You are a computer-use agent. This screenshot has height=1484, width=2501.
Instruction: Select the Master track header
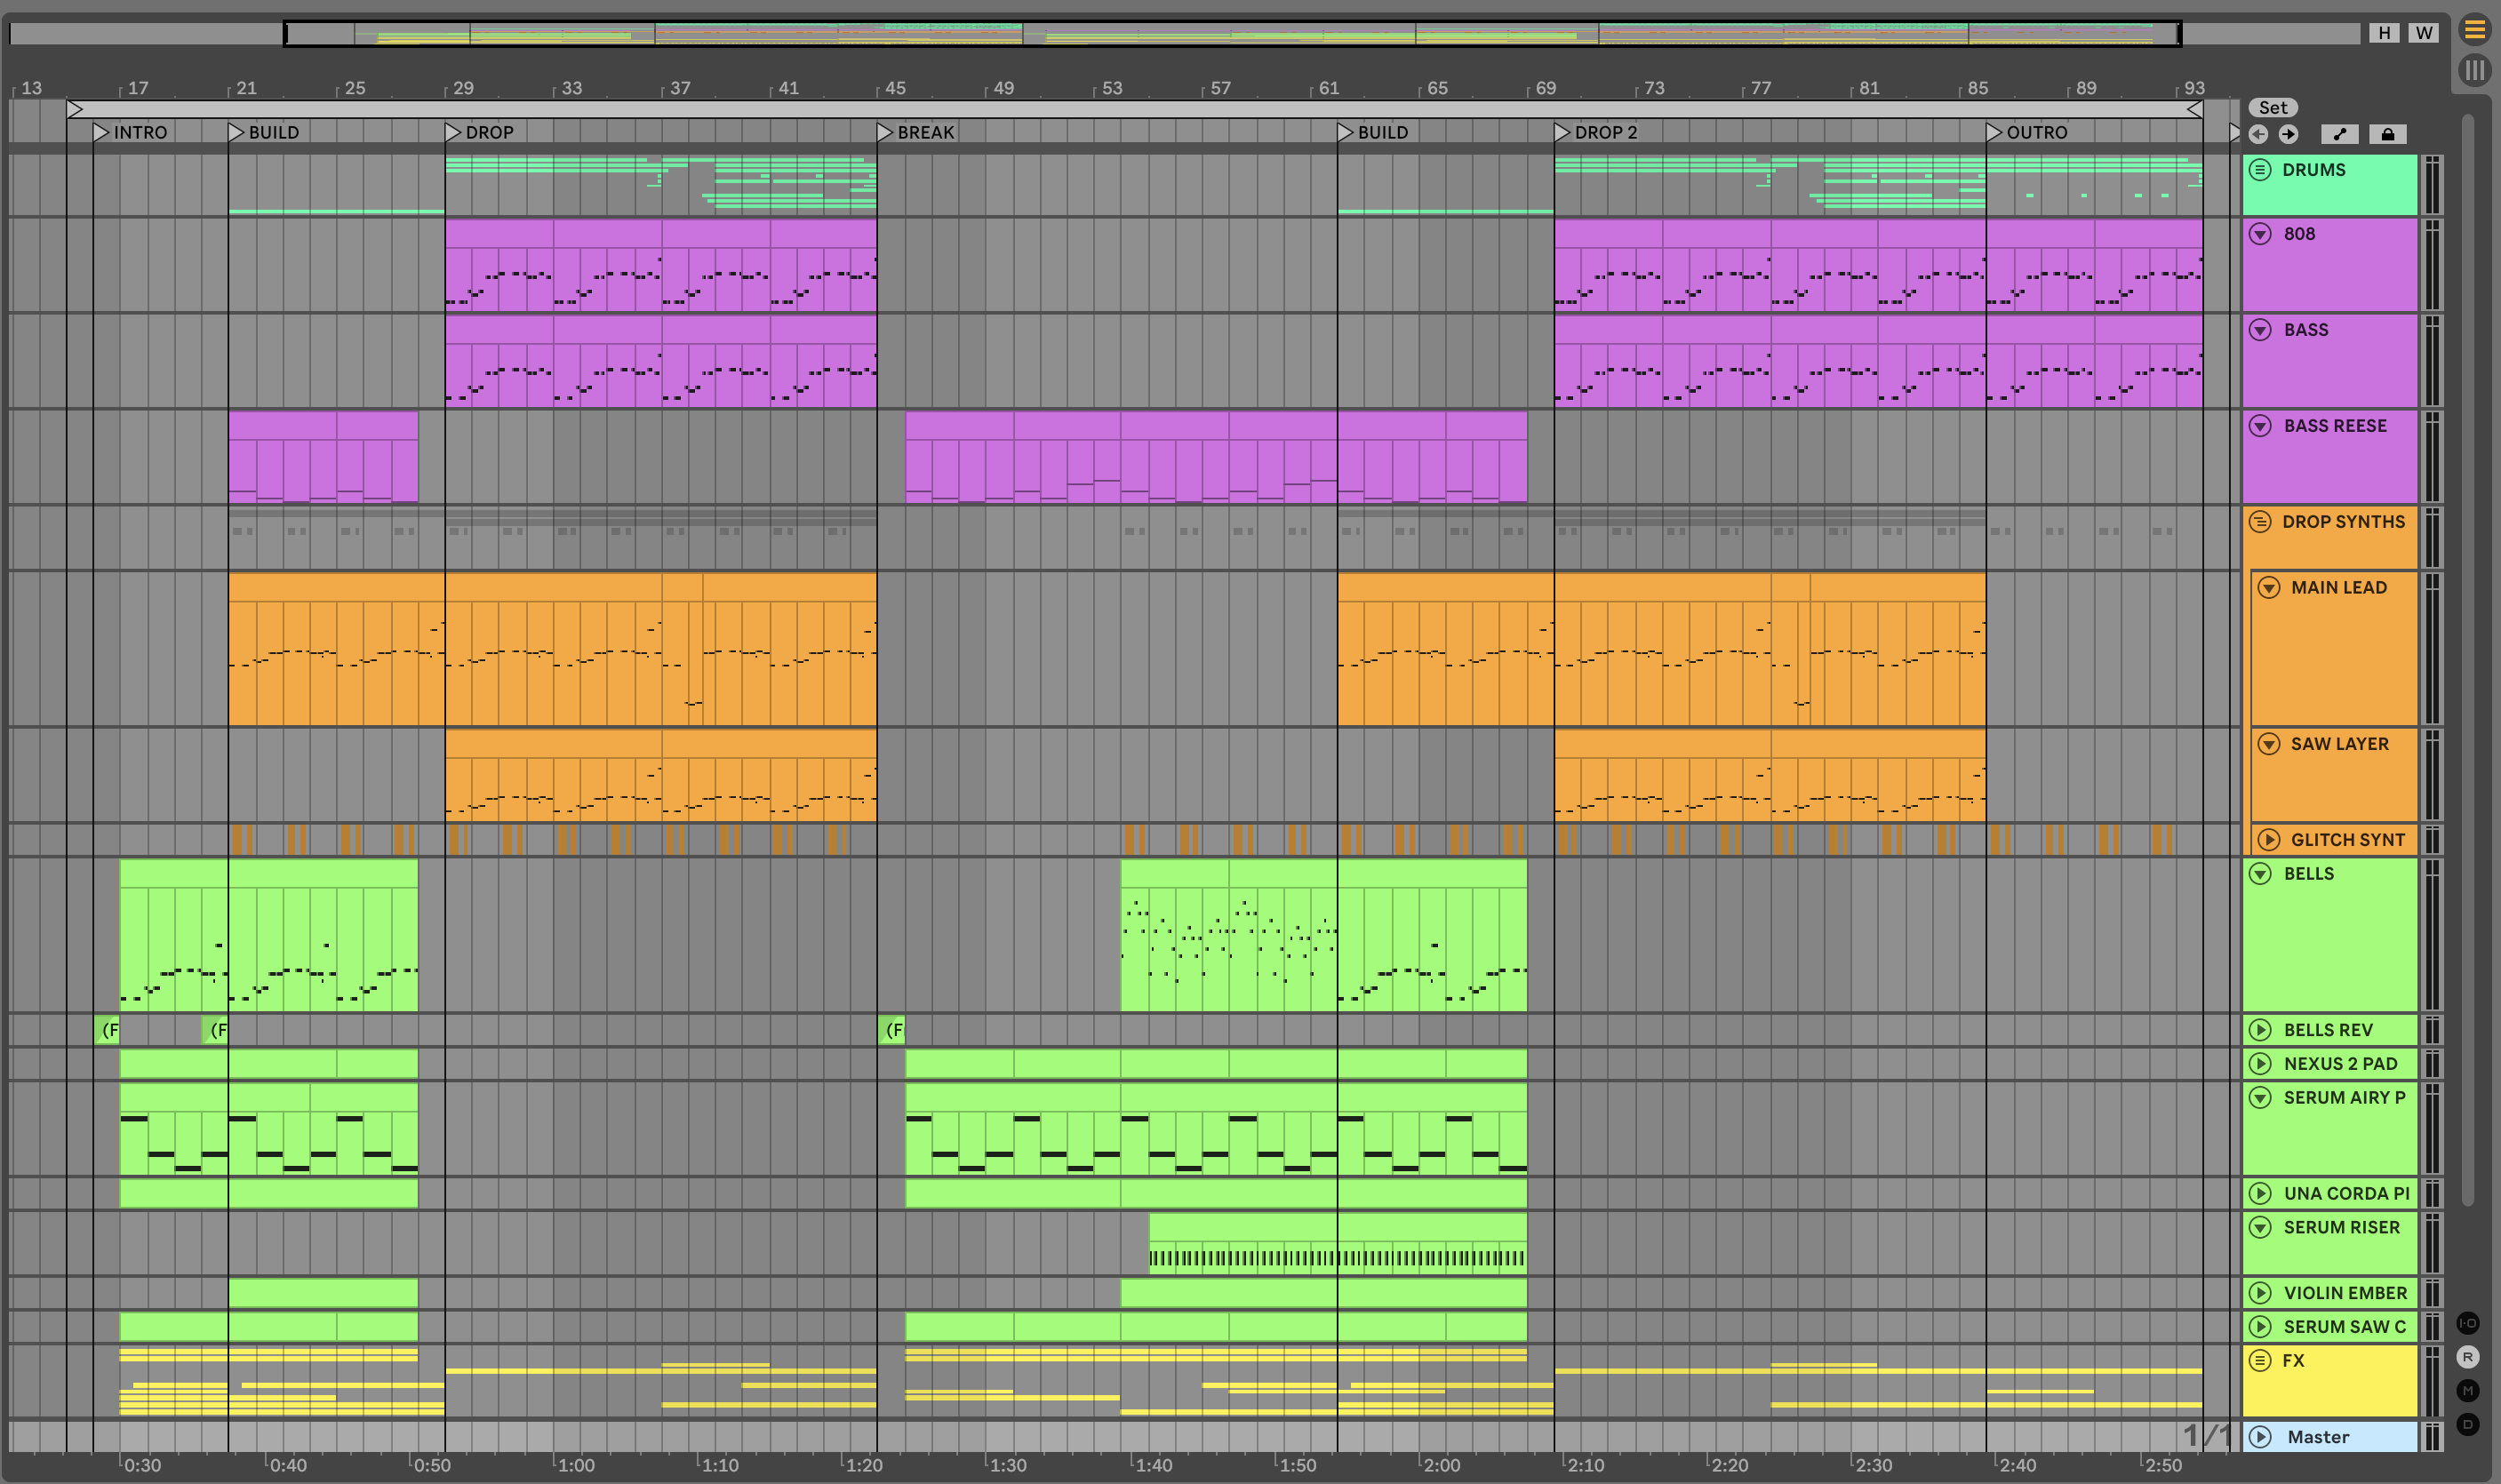[x=2317, y=1437]
